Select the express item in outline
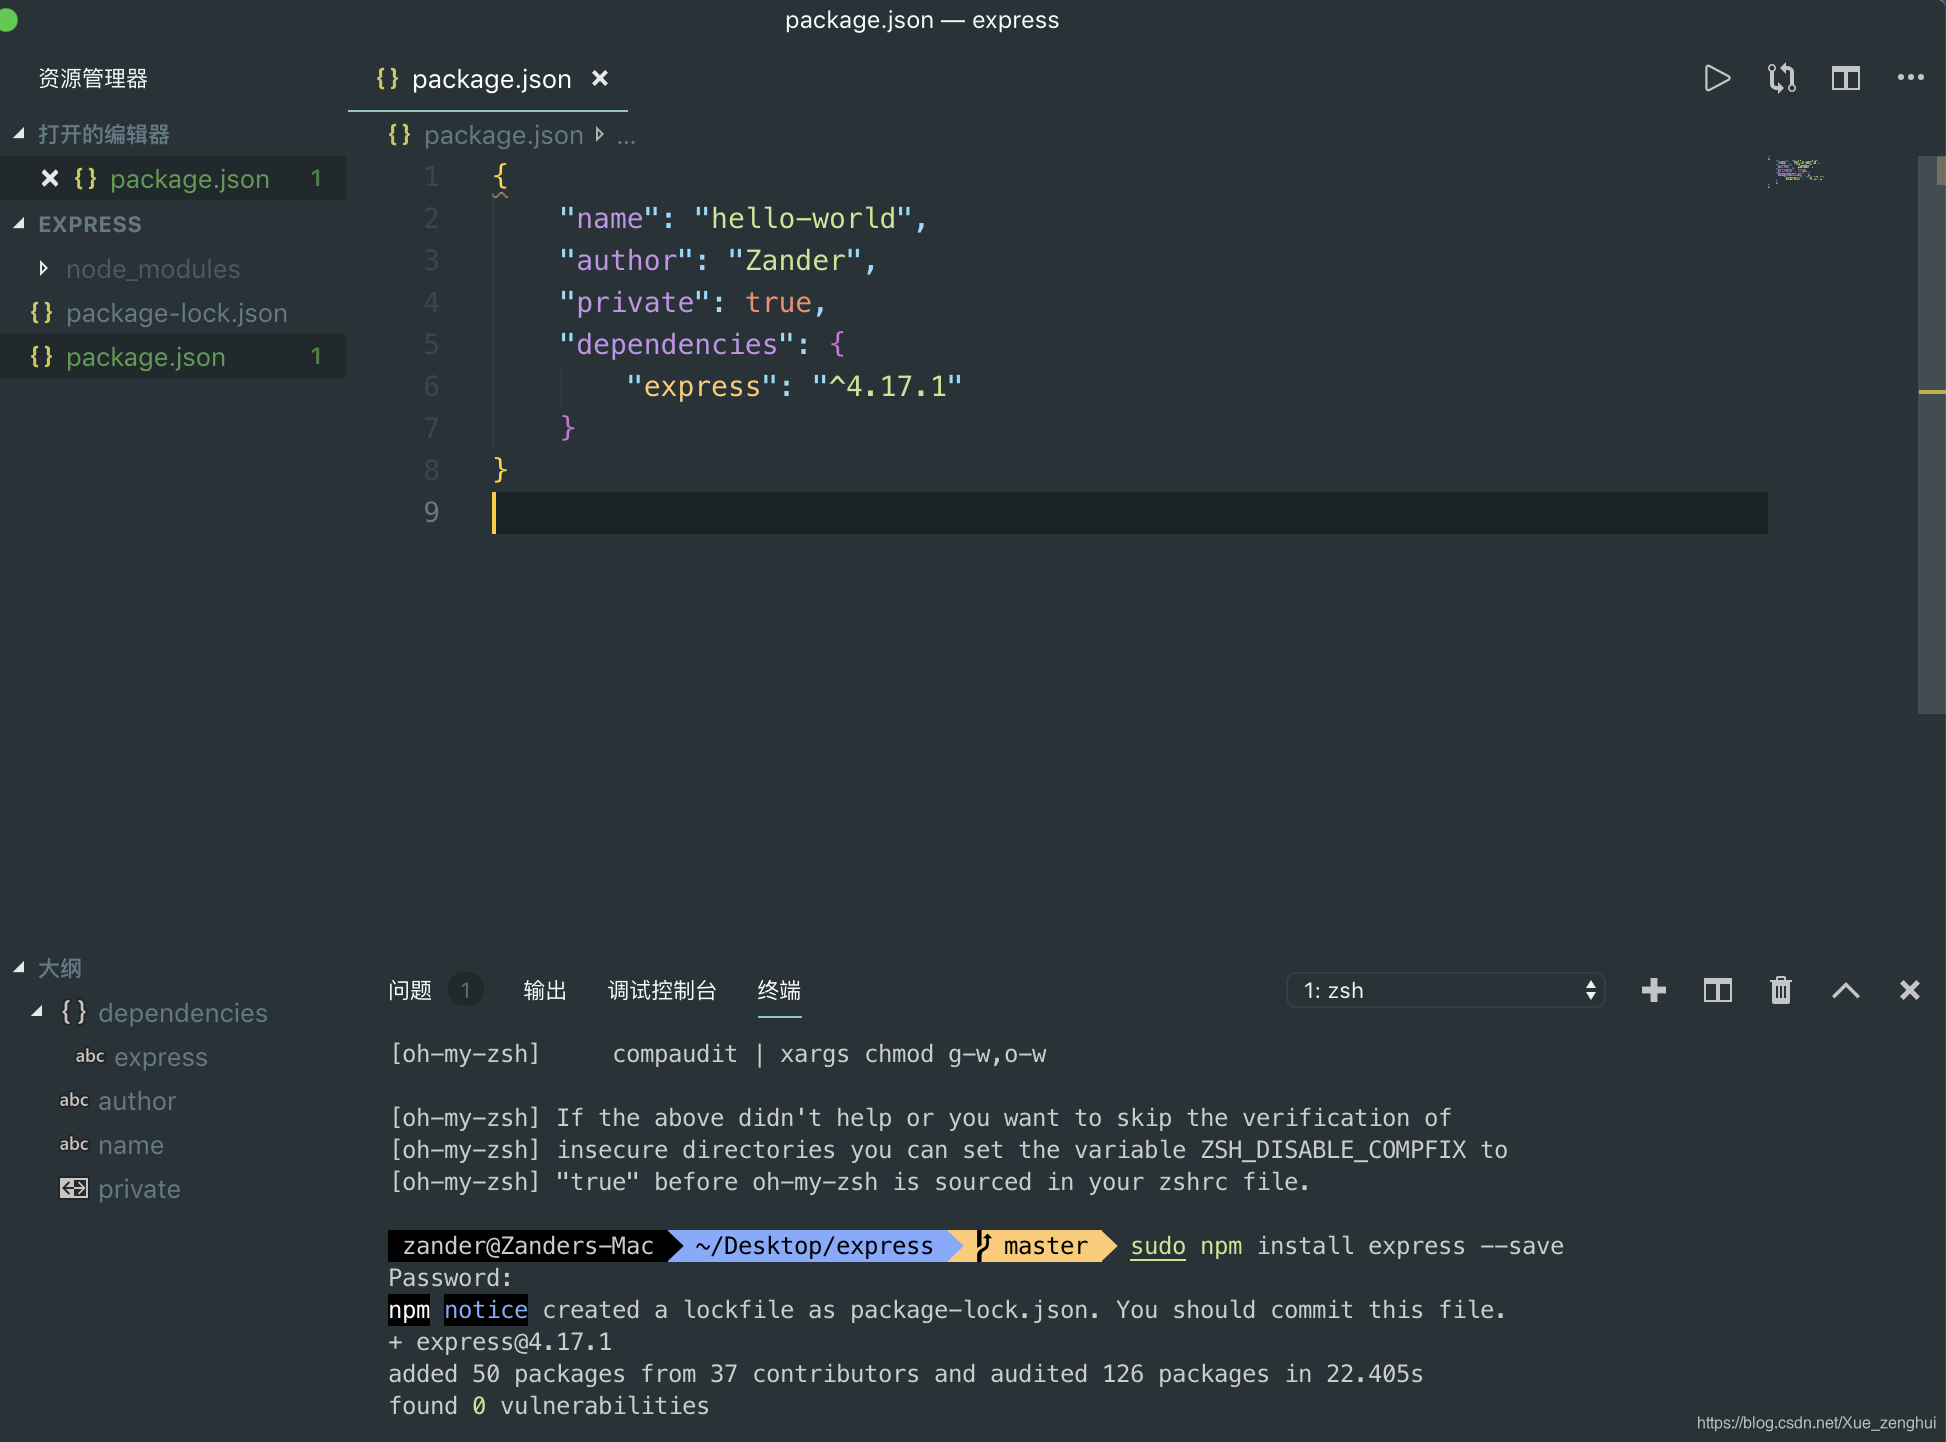 (160, 1057)
